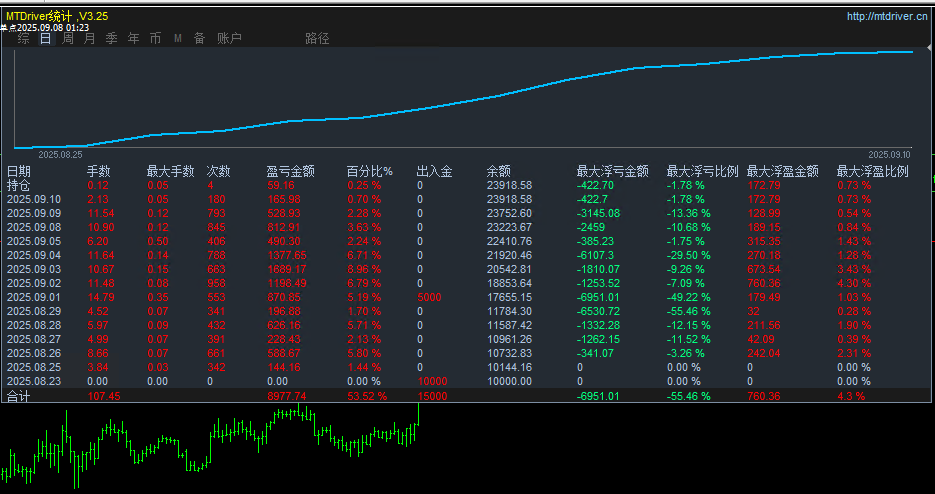The image size is (935, 494).
Task: Click the 10000 deposit on 2025.08.23
Action: (x=432, y=381)
